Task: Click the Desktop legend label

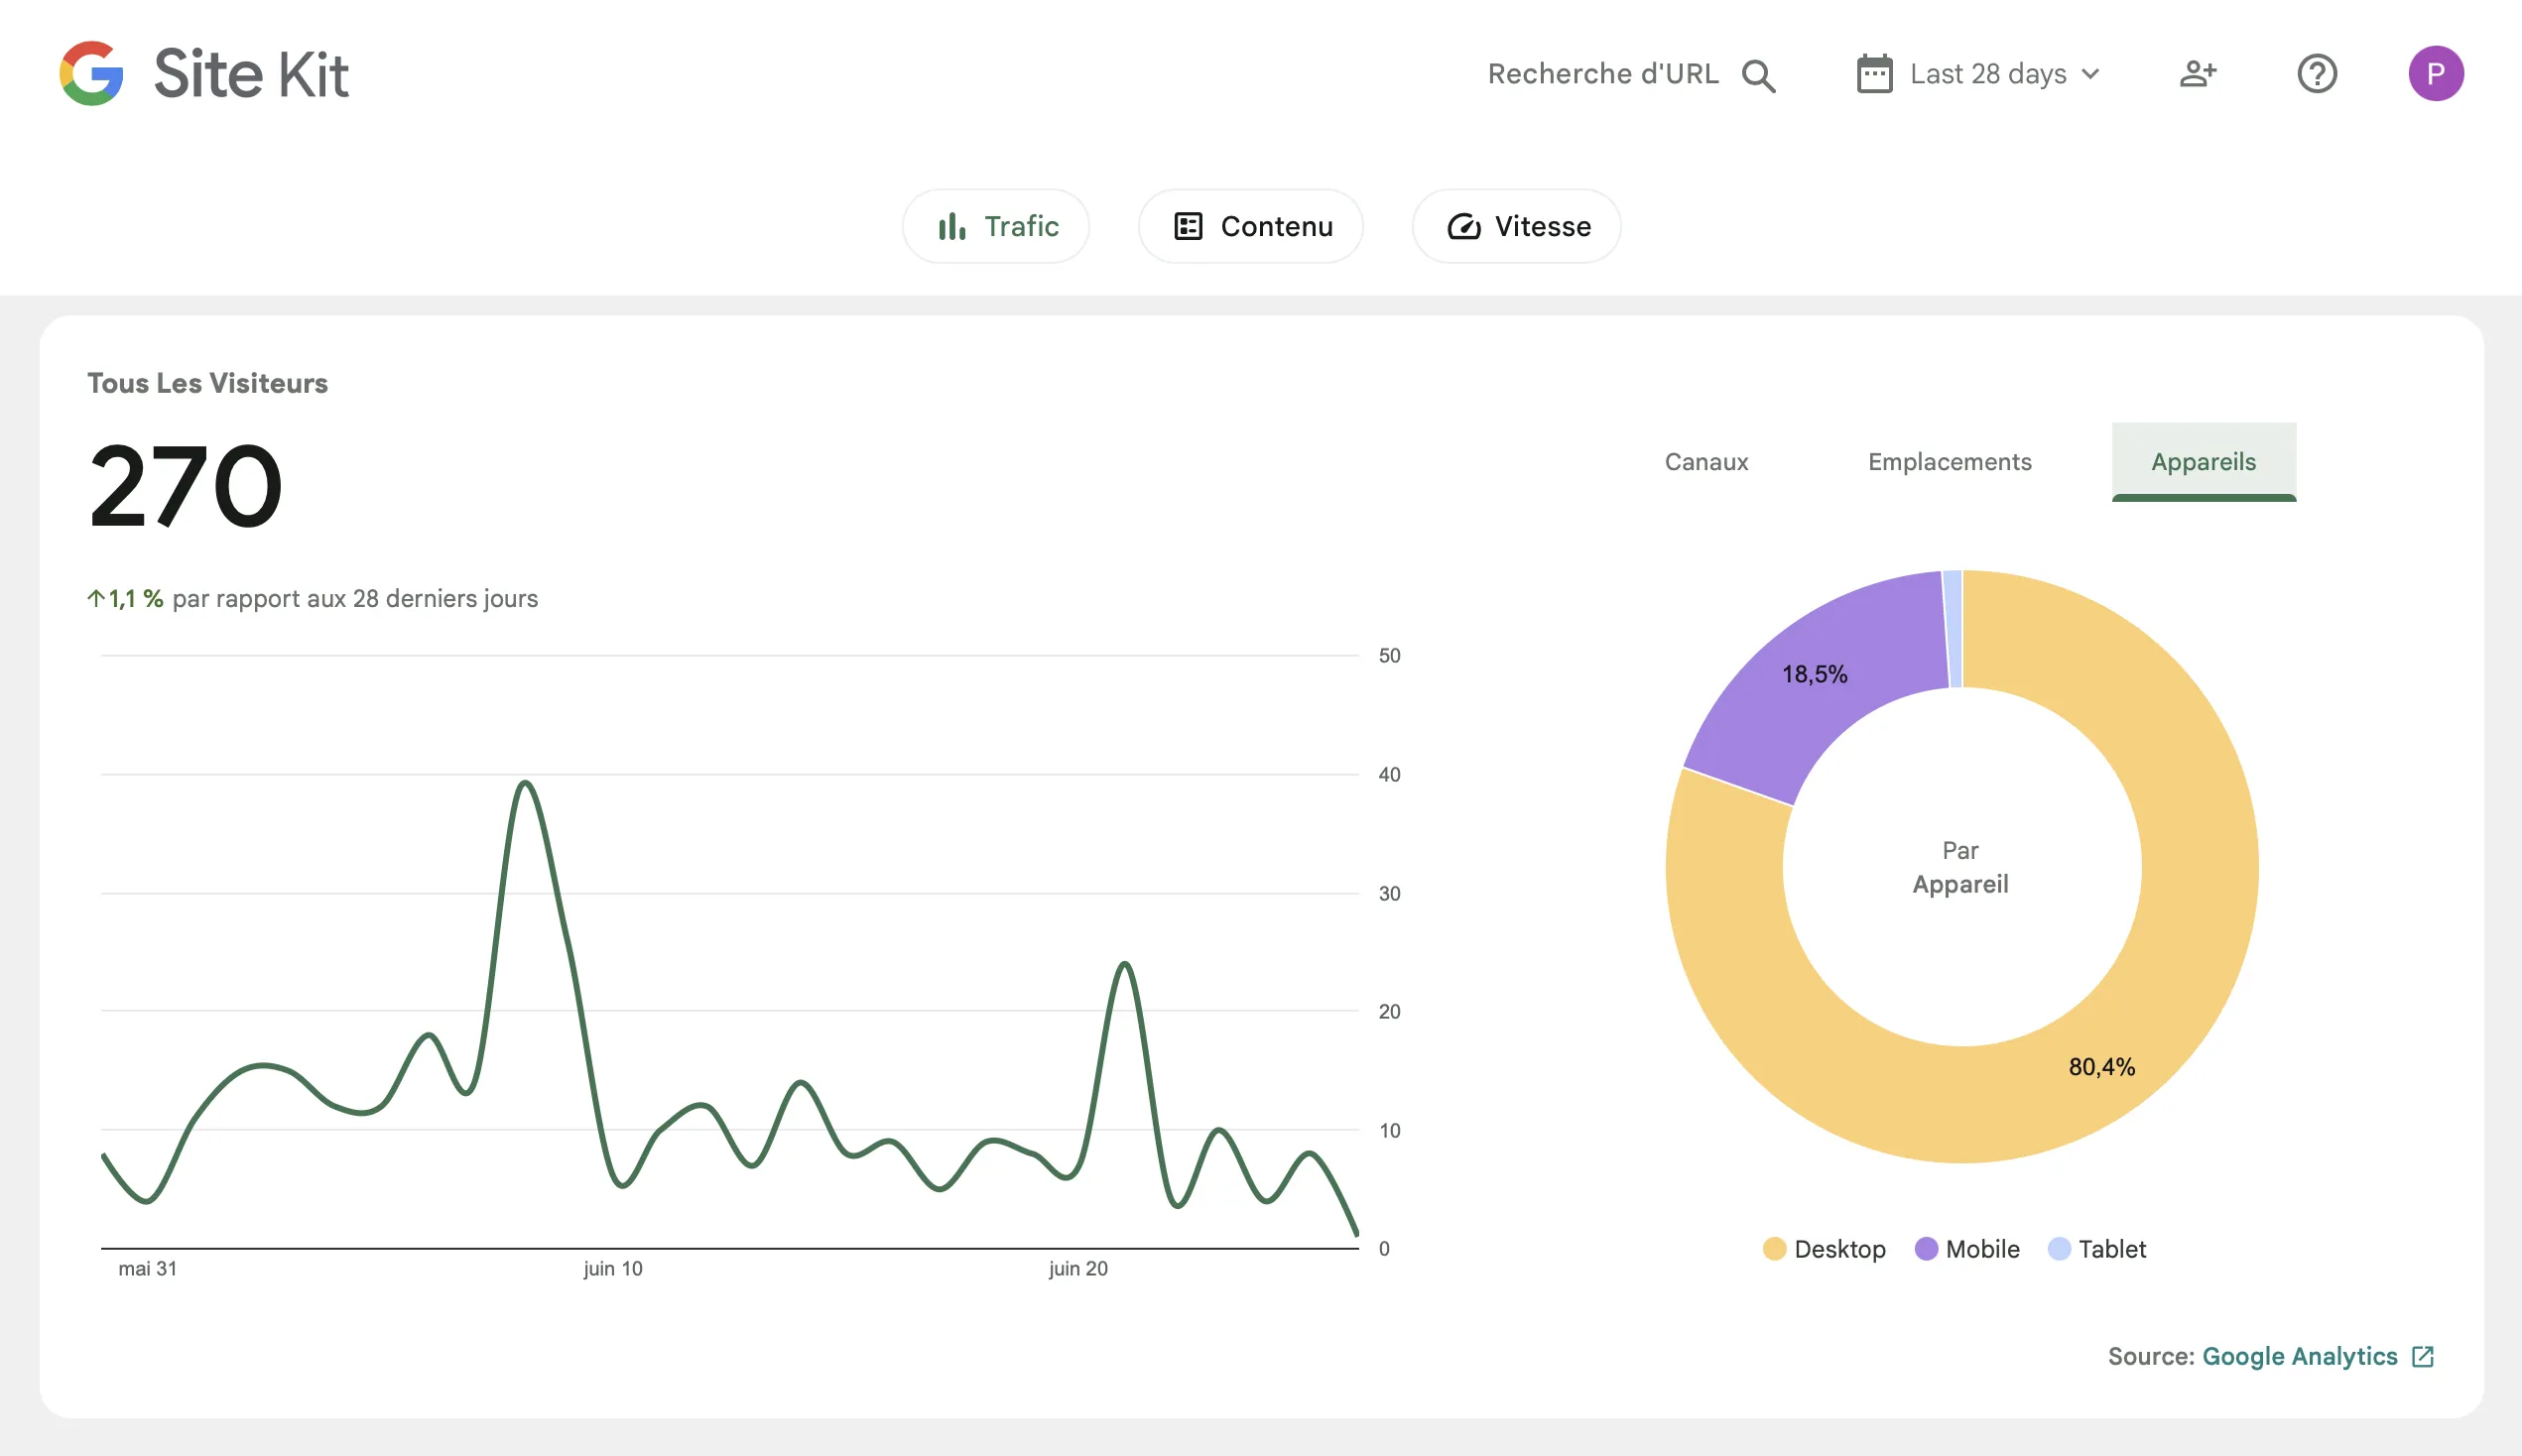Action: click(x=1840, y=1249)
